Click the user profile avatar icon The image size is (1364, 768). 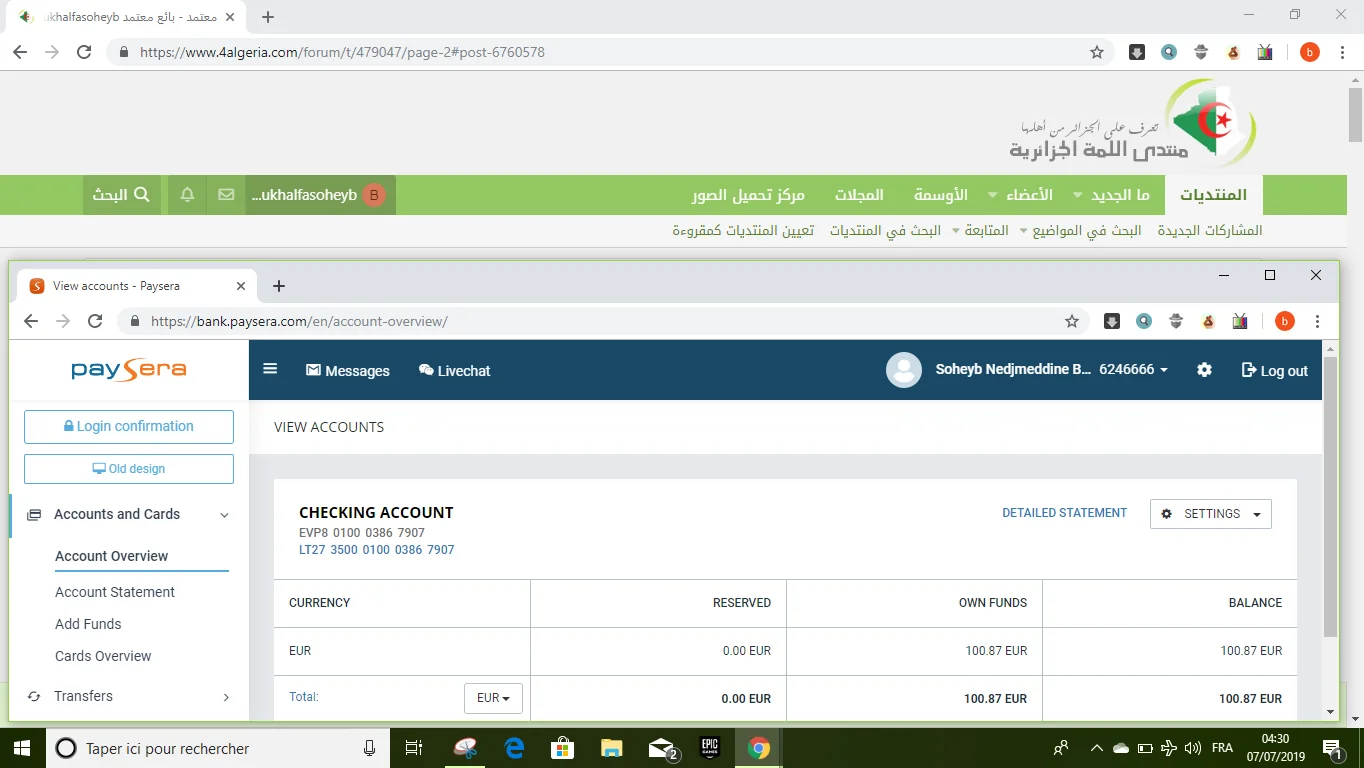[904, 370]
